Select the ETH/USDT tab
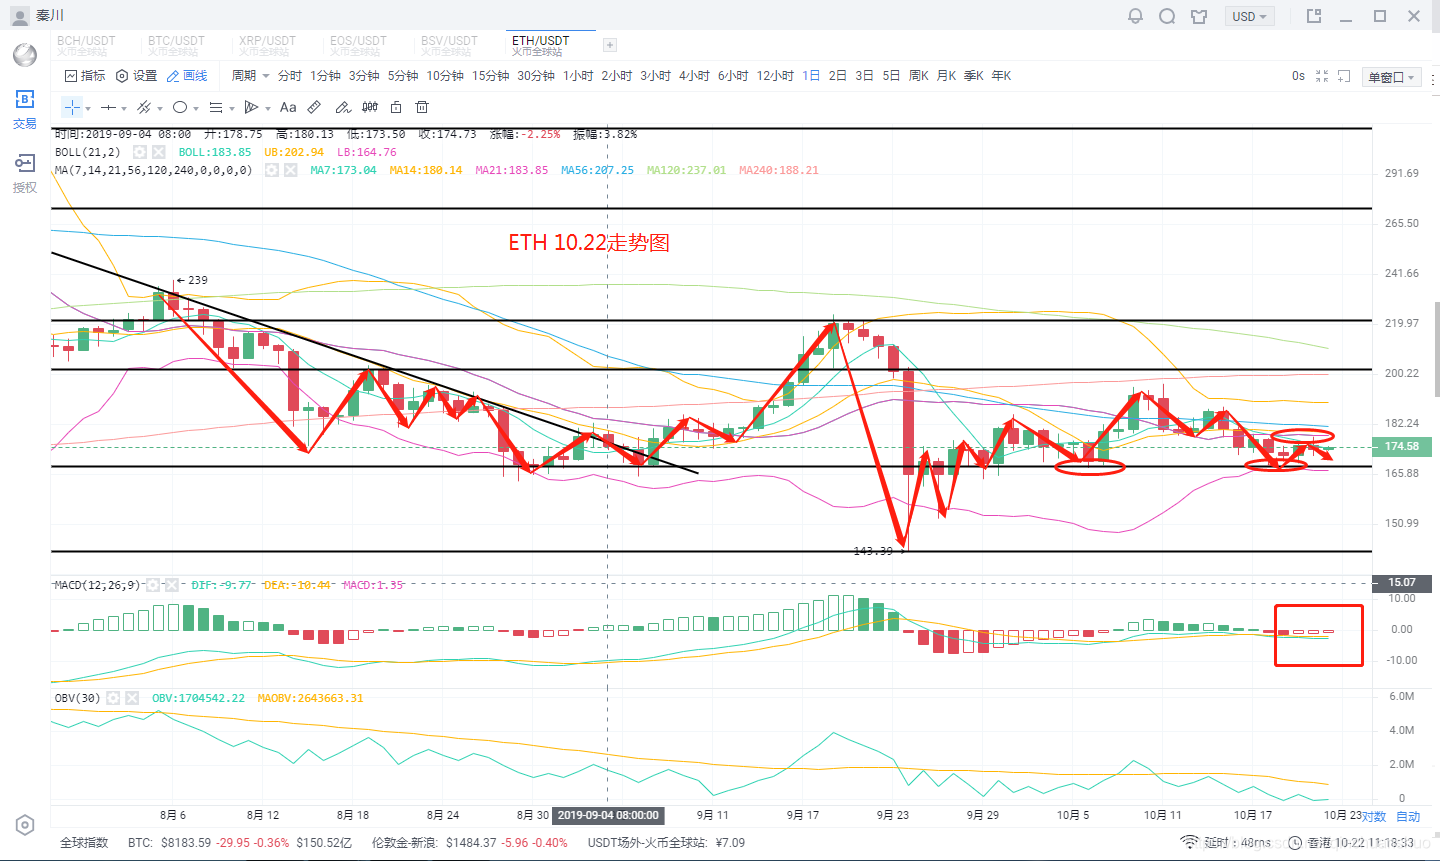The image size is (1440, 861). point(541,45)
